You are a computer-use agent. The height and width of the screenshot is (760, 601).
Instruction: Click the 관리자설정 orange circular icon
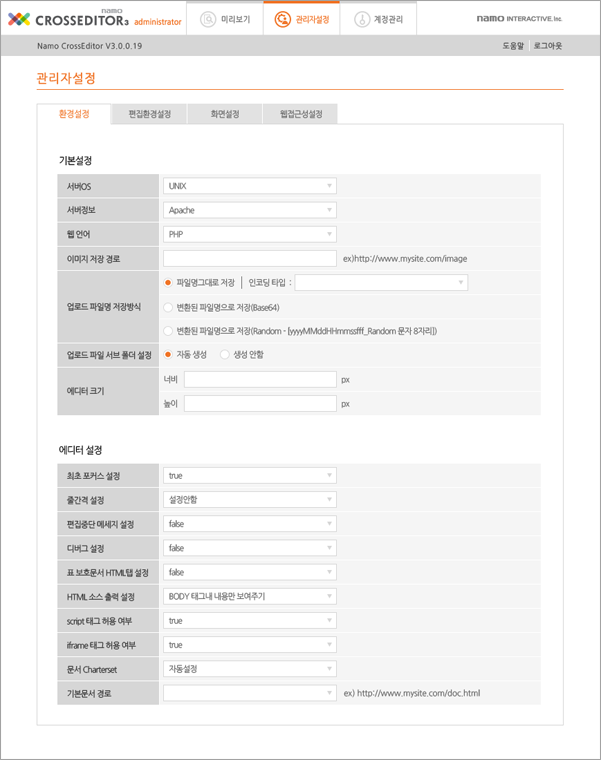(x=283, y=19)
